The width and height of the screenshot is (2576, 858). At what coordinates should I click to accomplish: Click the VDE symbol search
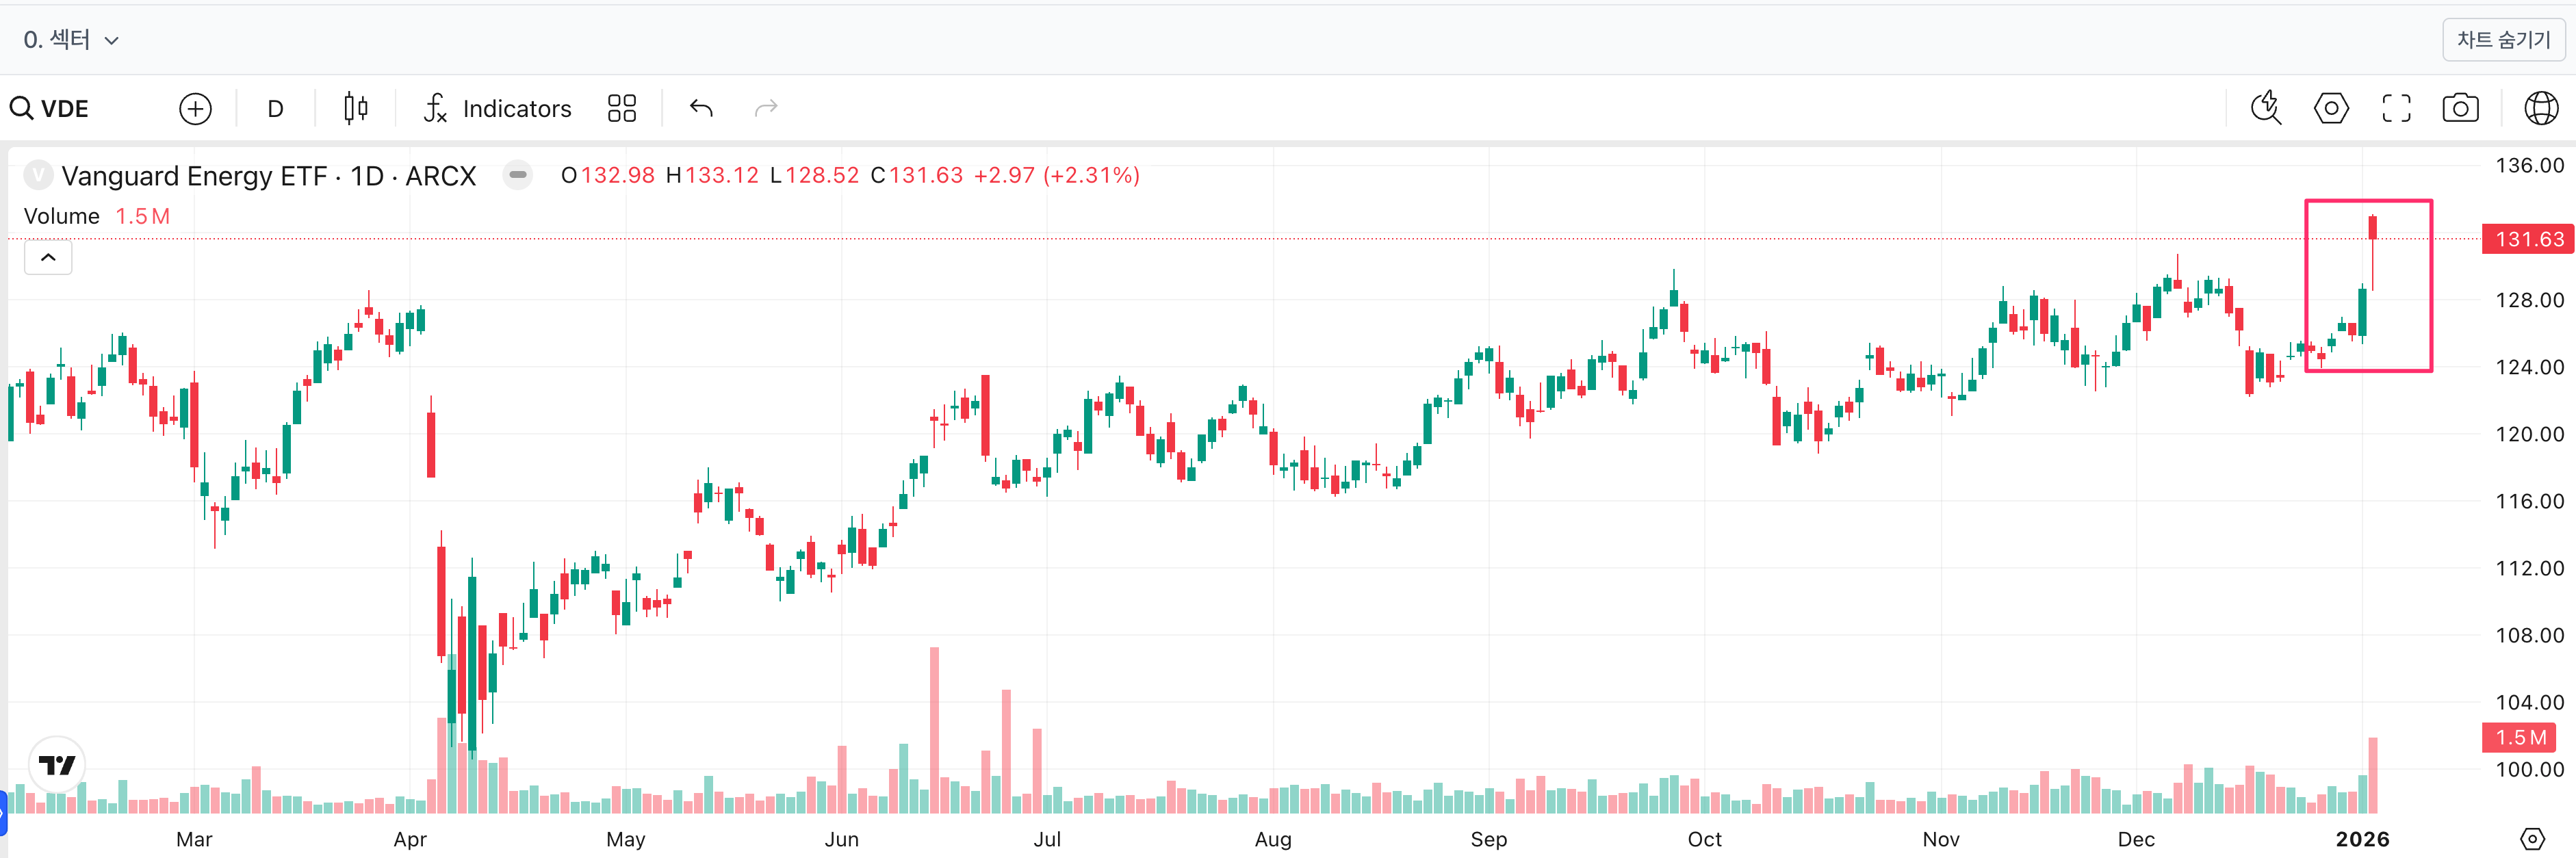[x=50, y=108]
